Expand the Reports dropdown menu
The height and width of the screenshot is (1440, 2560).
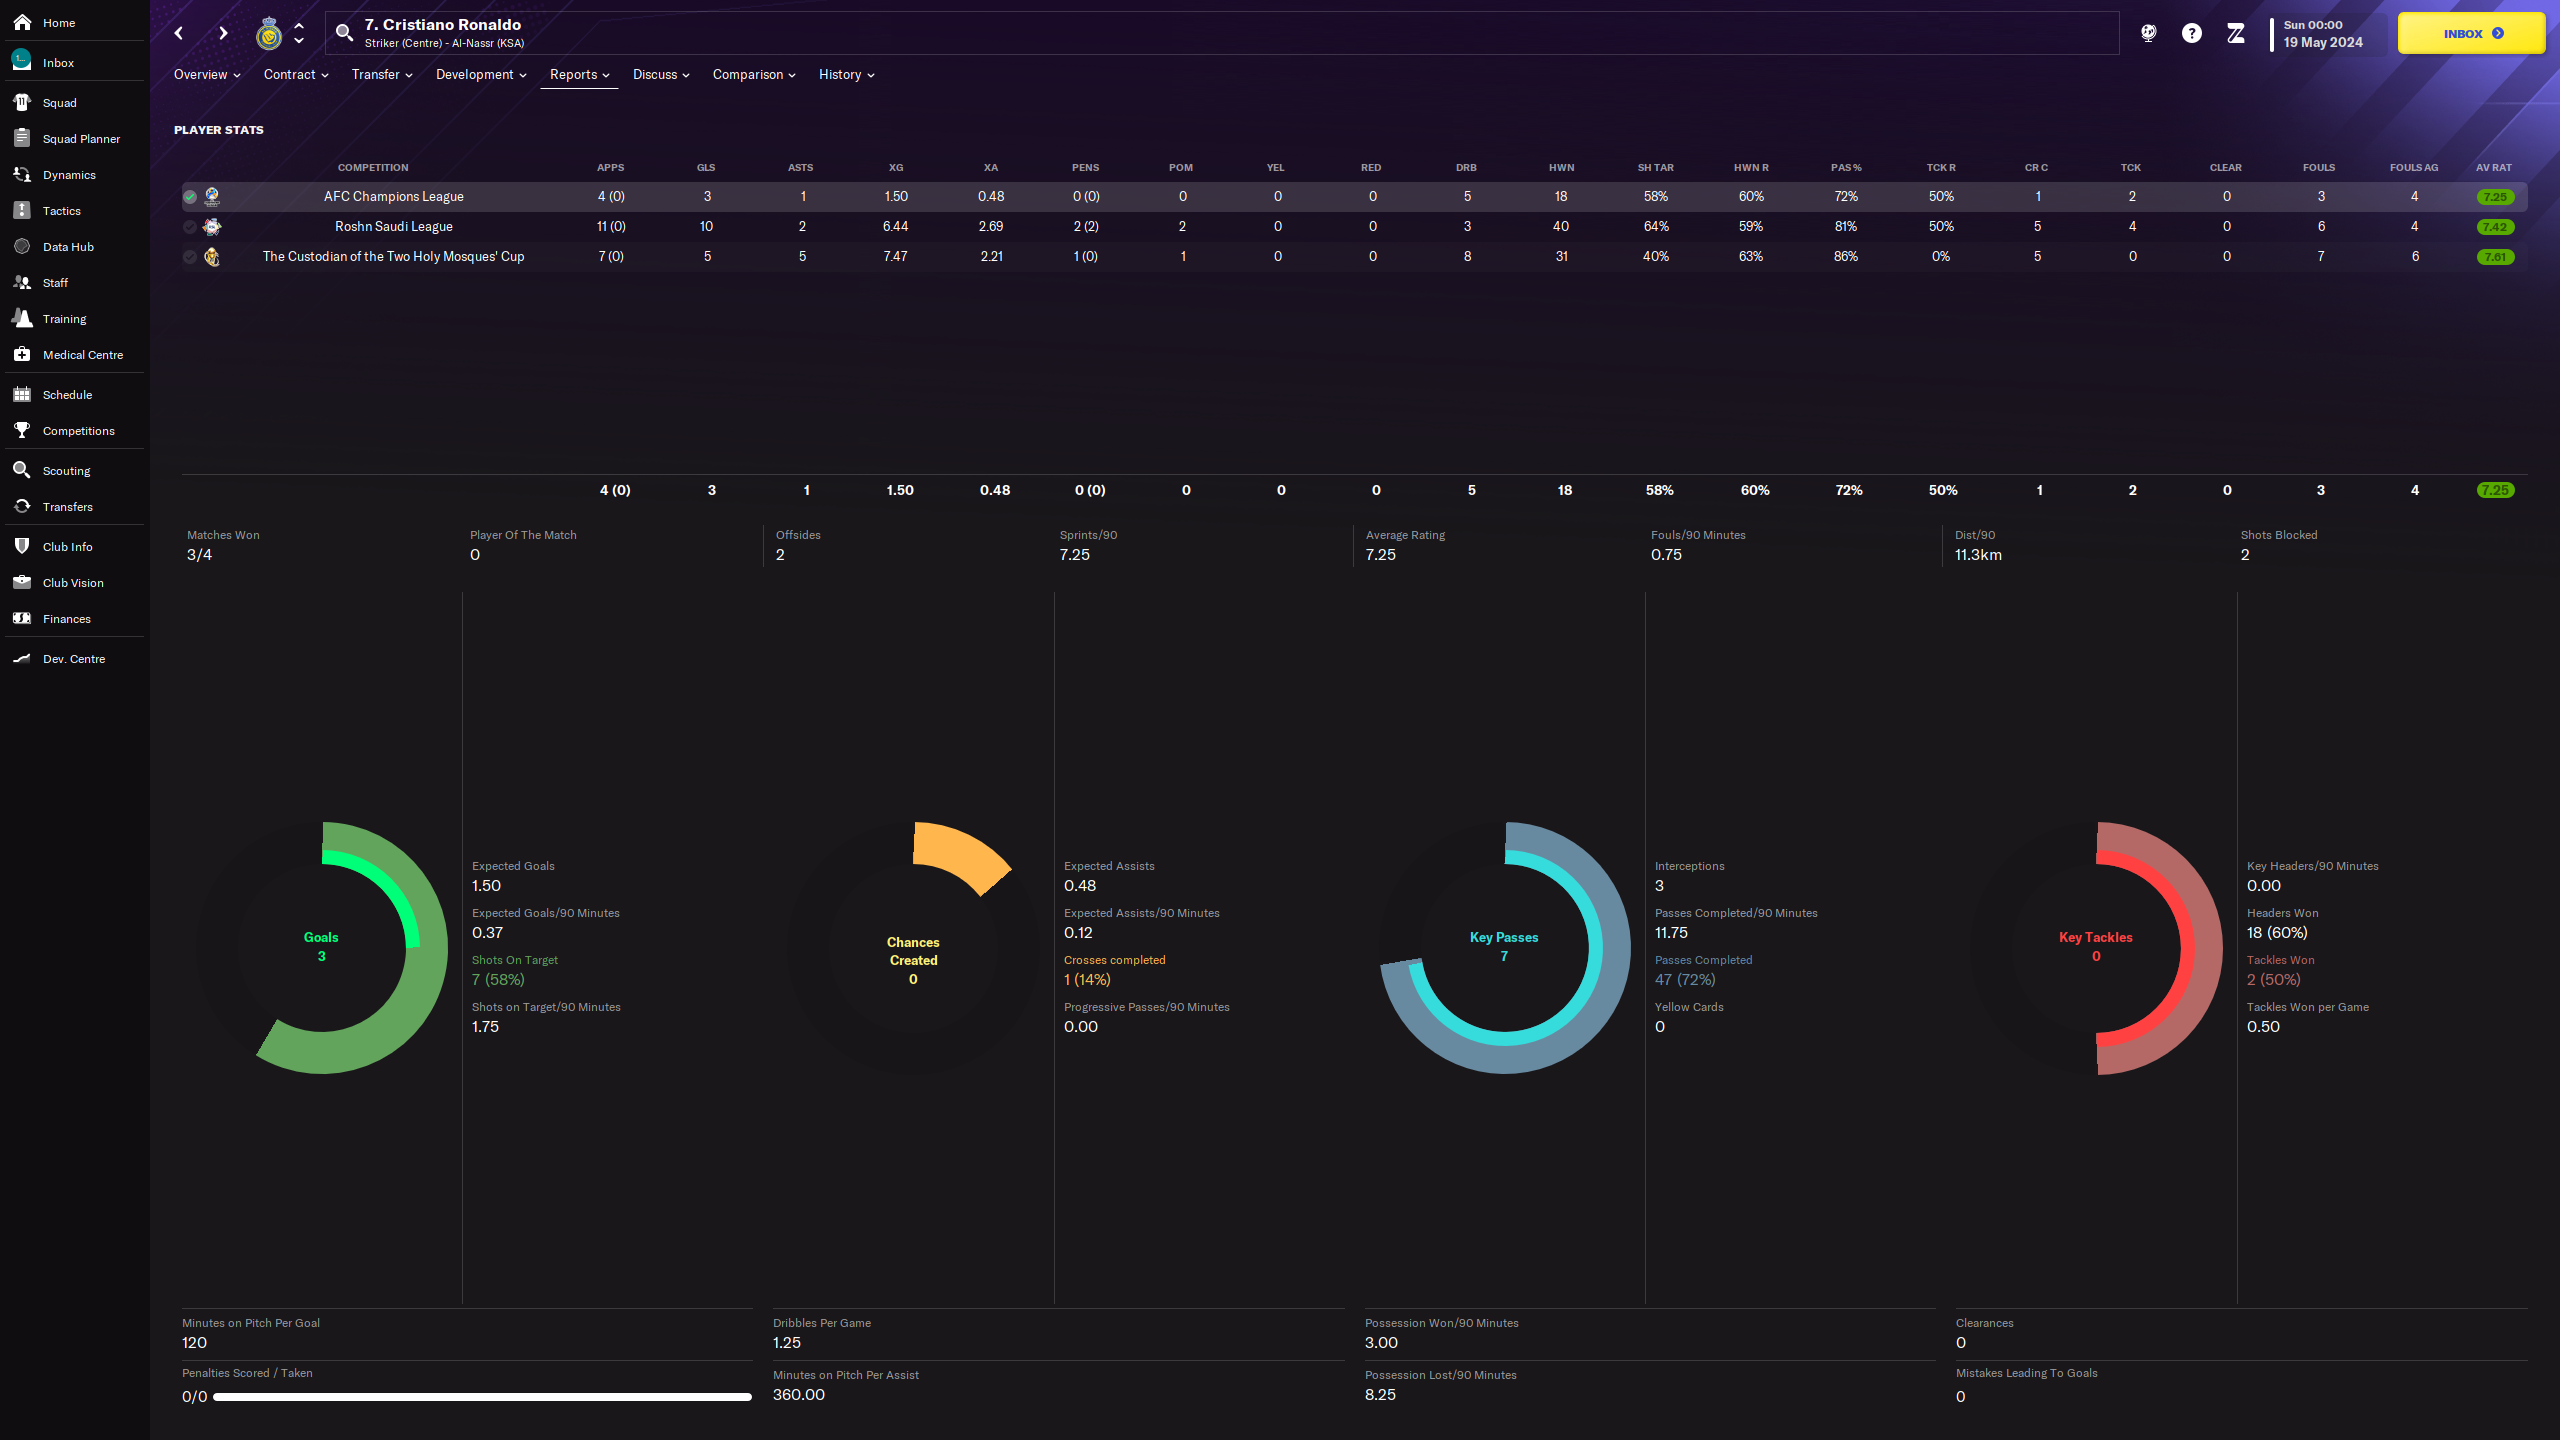tap(579, 75)
